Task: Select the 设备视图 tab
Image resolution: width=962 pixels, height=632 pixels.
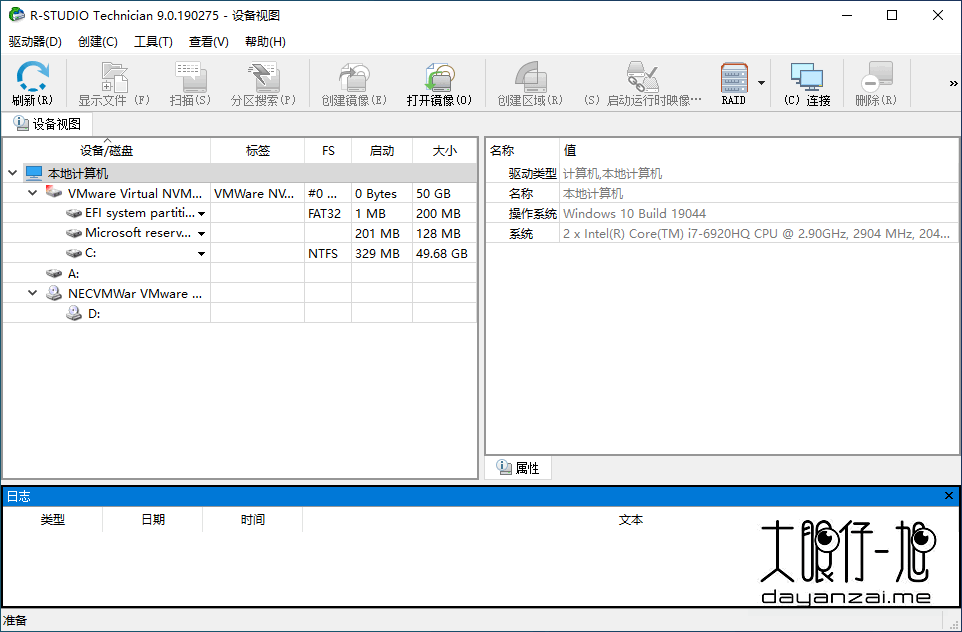Action: (x=48, y=124)
